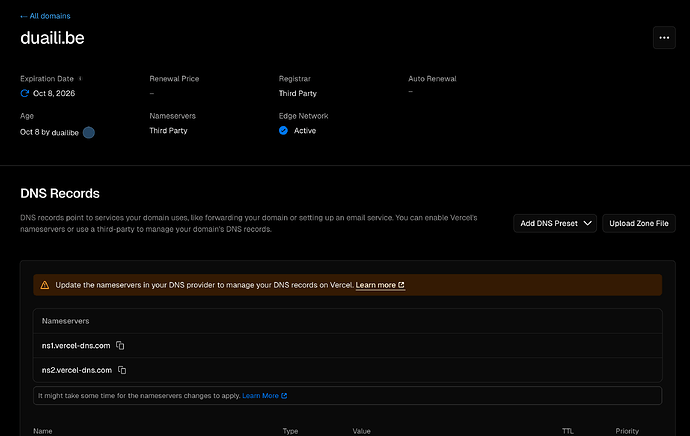Image resolution: width=690 pixels, height=436 pixels.
Task: Click the Third Party registrar value
Action: tap(297, 93)
